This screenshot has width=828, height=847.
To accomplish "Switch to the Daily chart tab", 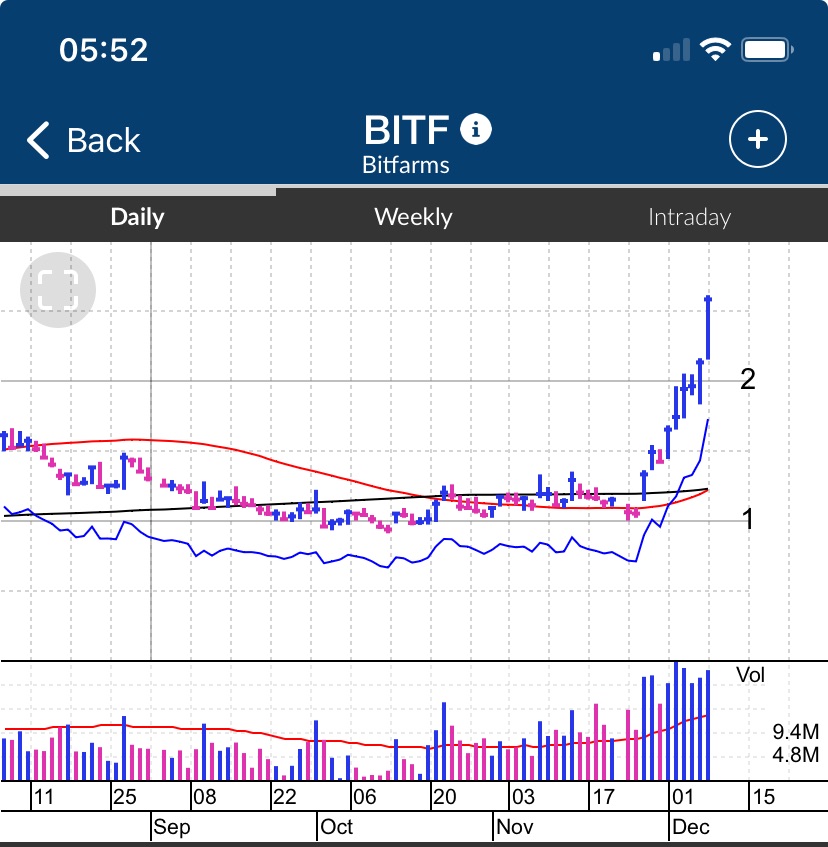I will click(x=137, y=217).
